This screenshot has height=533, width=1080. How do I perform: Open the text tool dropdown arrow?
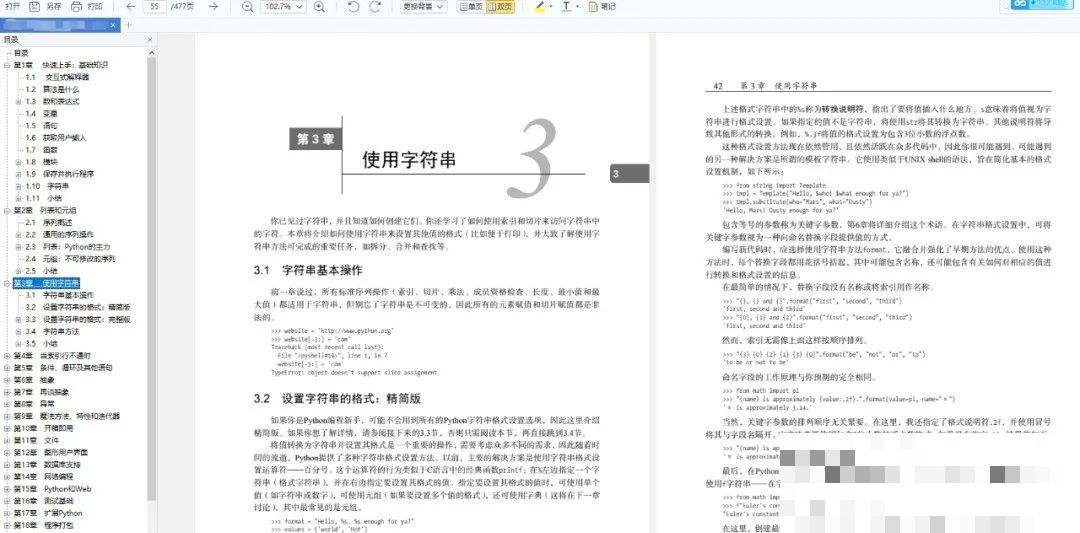[577, 7]
